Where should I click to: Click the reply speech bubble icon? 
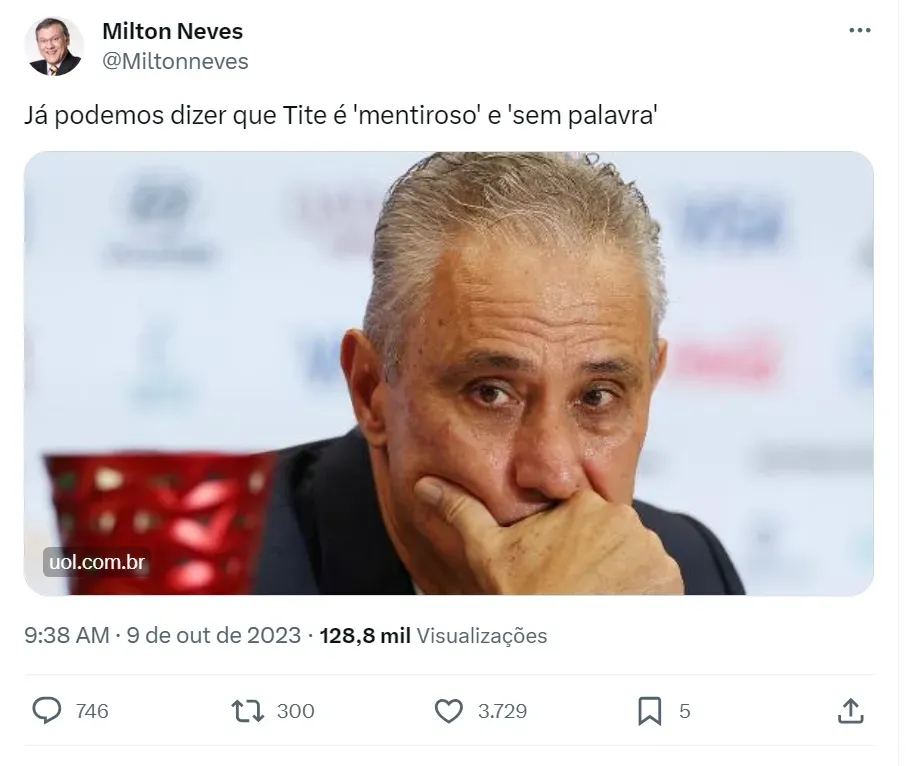coord(46,711)
